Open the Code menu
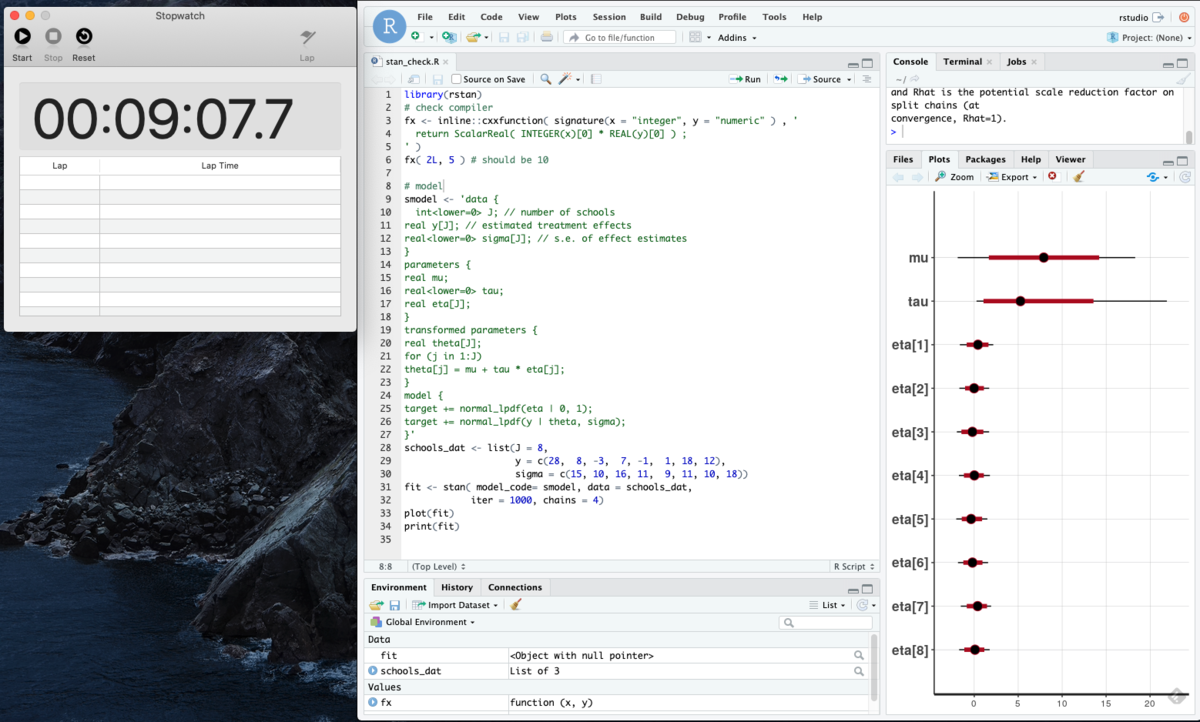This screenshot has width=1200, height=722. click(491, 17)
